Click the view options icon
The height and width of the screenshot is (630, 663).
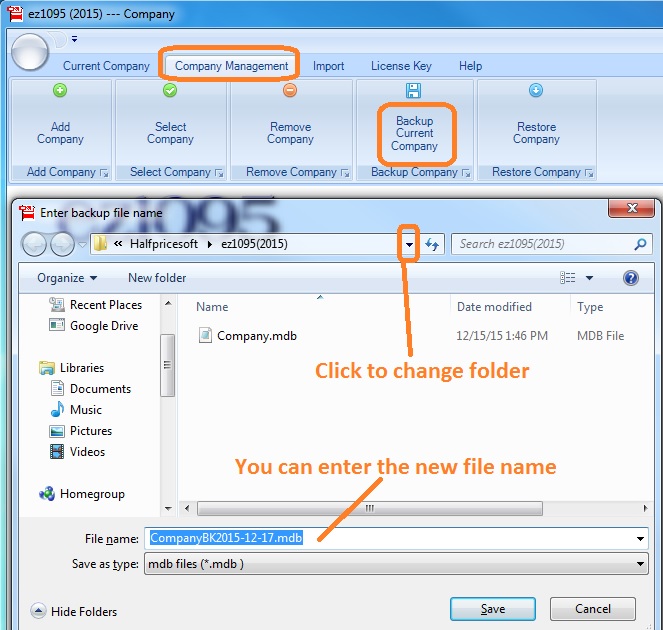[x=568, y=278]
